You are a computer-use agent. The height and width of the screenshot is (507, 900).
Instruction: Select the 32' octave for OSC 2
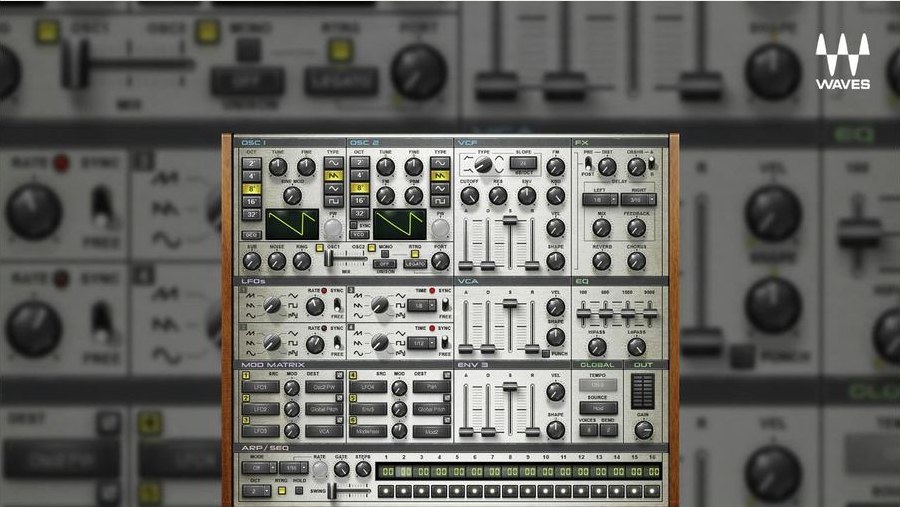coord(359,214)
